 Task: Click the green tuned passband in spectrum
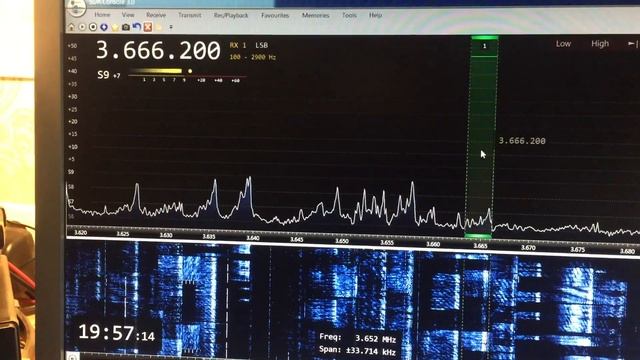(x=481, y=137)
